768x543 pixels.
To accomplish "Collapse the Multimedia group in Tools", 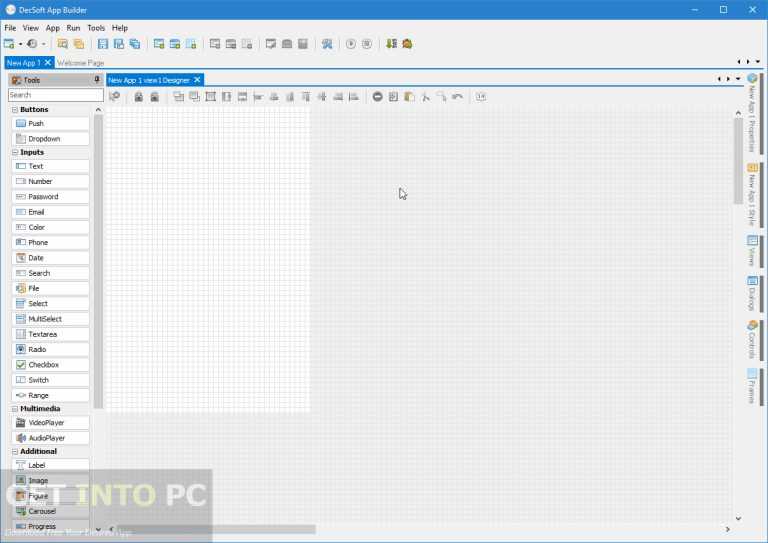I will pos(15,409).
